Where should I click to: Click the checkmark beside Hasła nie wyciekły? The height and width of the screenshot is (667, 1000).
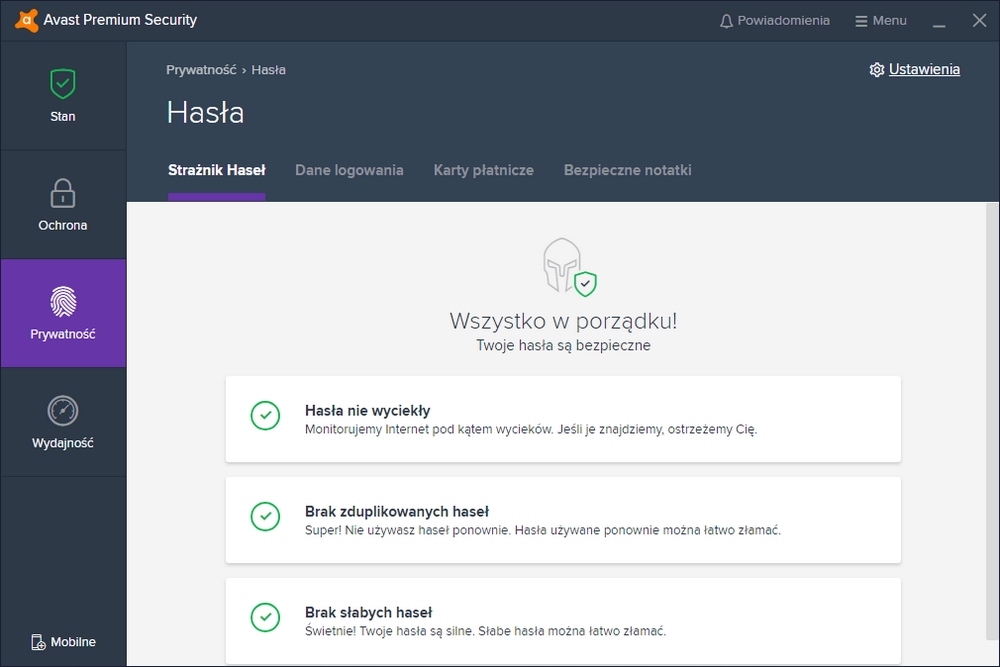pyautogui.click(x=265, y=416)
